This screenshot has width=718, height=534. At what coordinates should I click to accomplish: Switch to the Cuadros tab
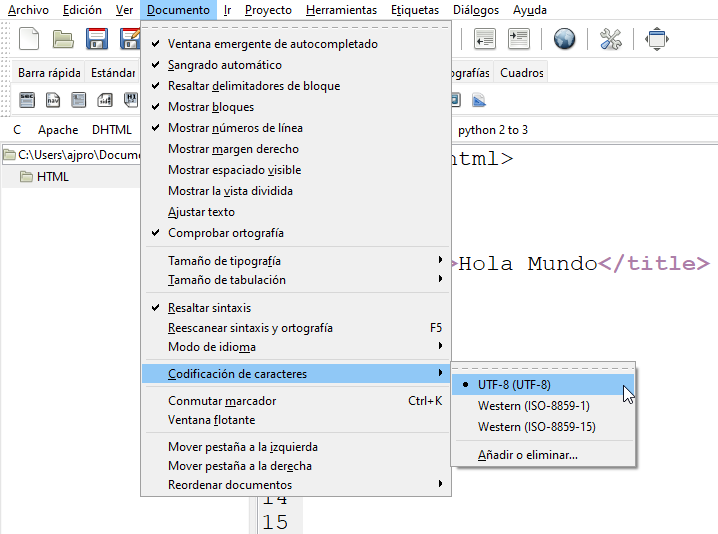pos(521,73)
